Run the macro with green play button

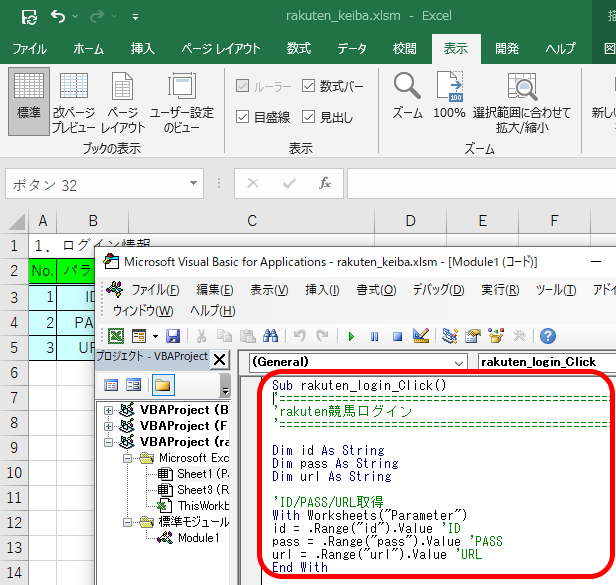(x=351, y=336)
